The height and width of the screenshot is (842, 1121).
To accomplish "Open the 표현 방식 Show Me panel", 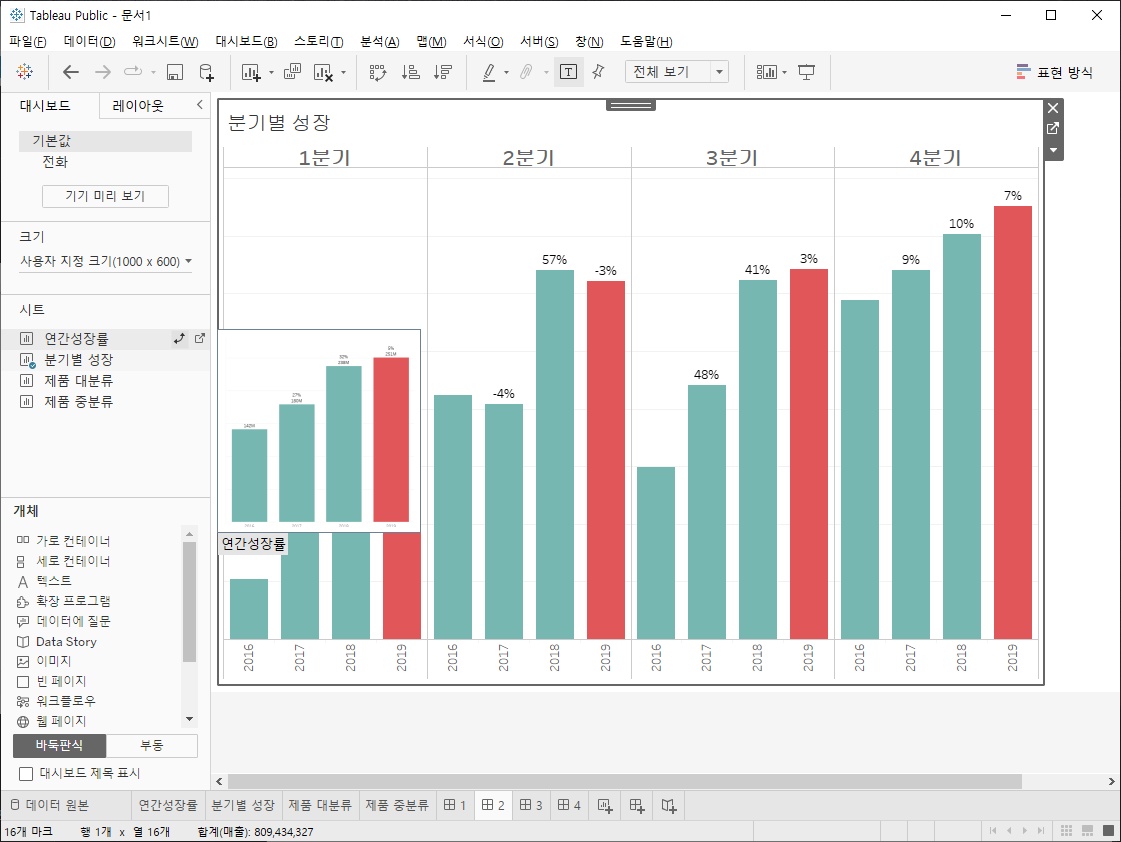I will point(1055,72).
